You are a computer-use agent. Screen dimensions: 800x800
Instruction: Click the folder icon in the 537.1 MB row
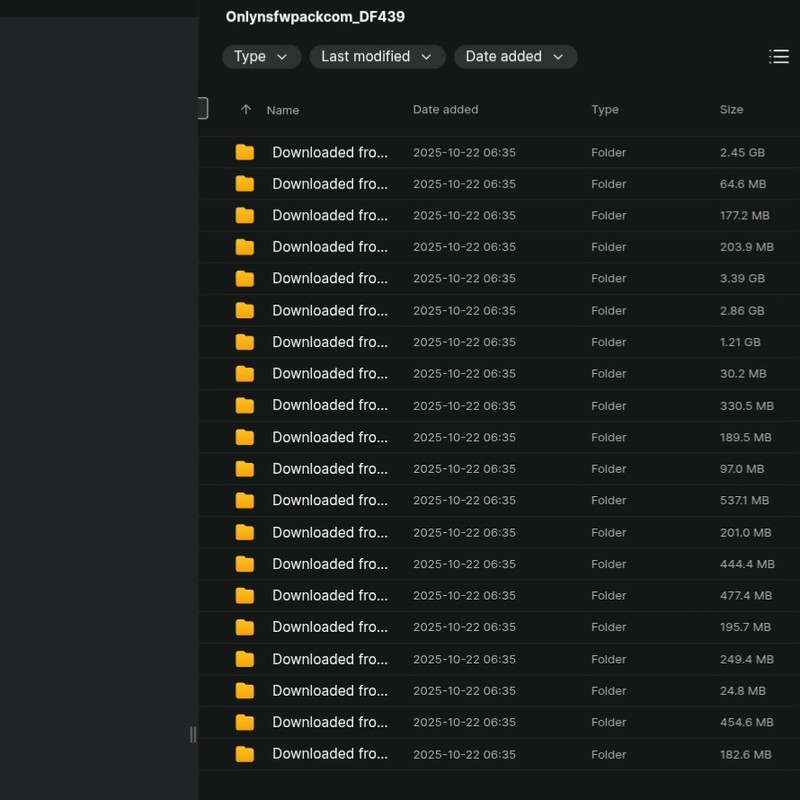coord(245,500)
